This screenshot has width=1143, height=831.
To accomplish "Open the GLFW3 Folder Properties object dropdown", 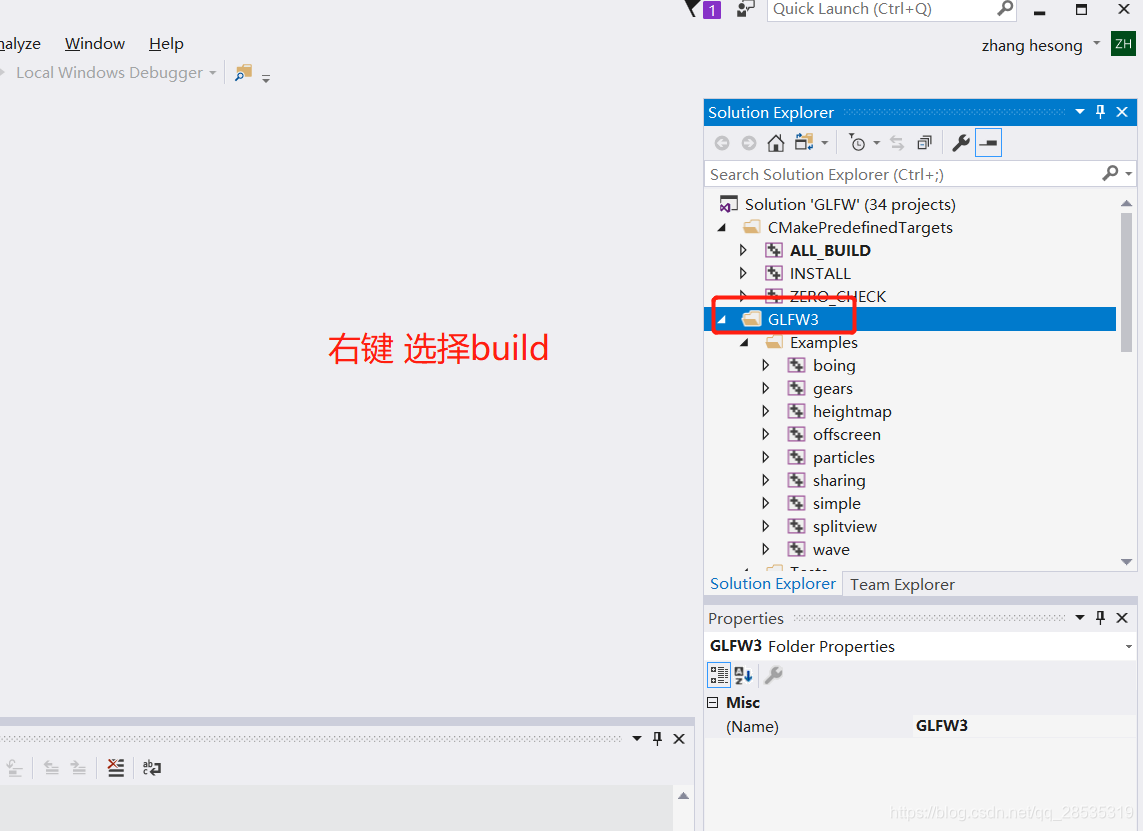I will tap(1128, 647).
